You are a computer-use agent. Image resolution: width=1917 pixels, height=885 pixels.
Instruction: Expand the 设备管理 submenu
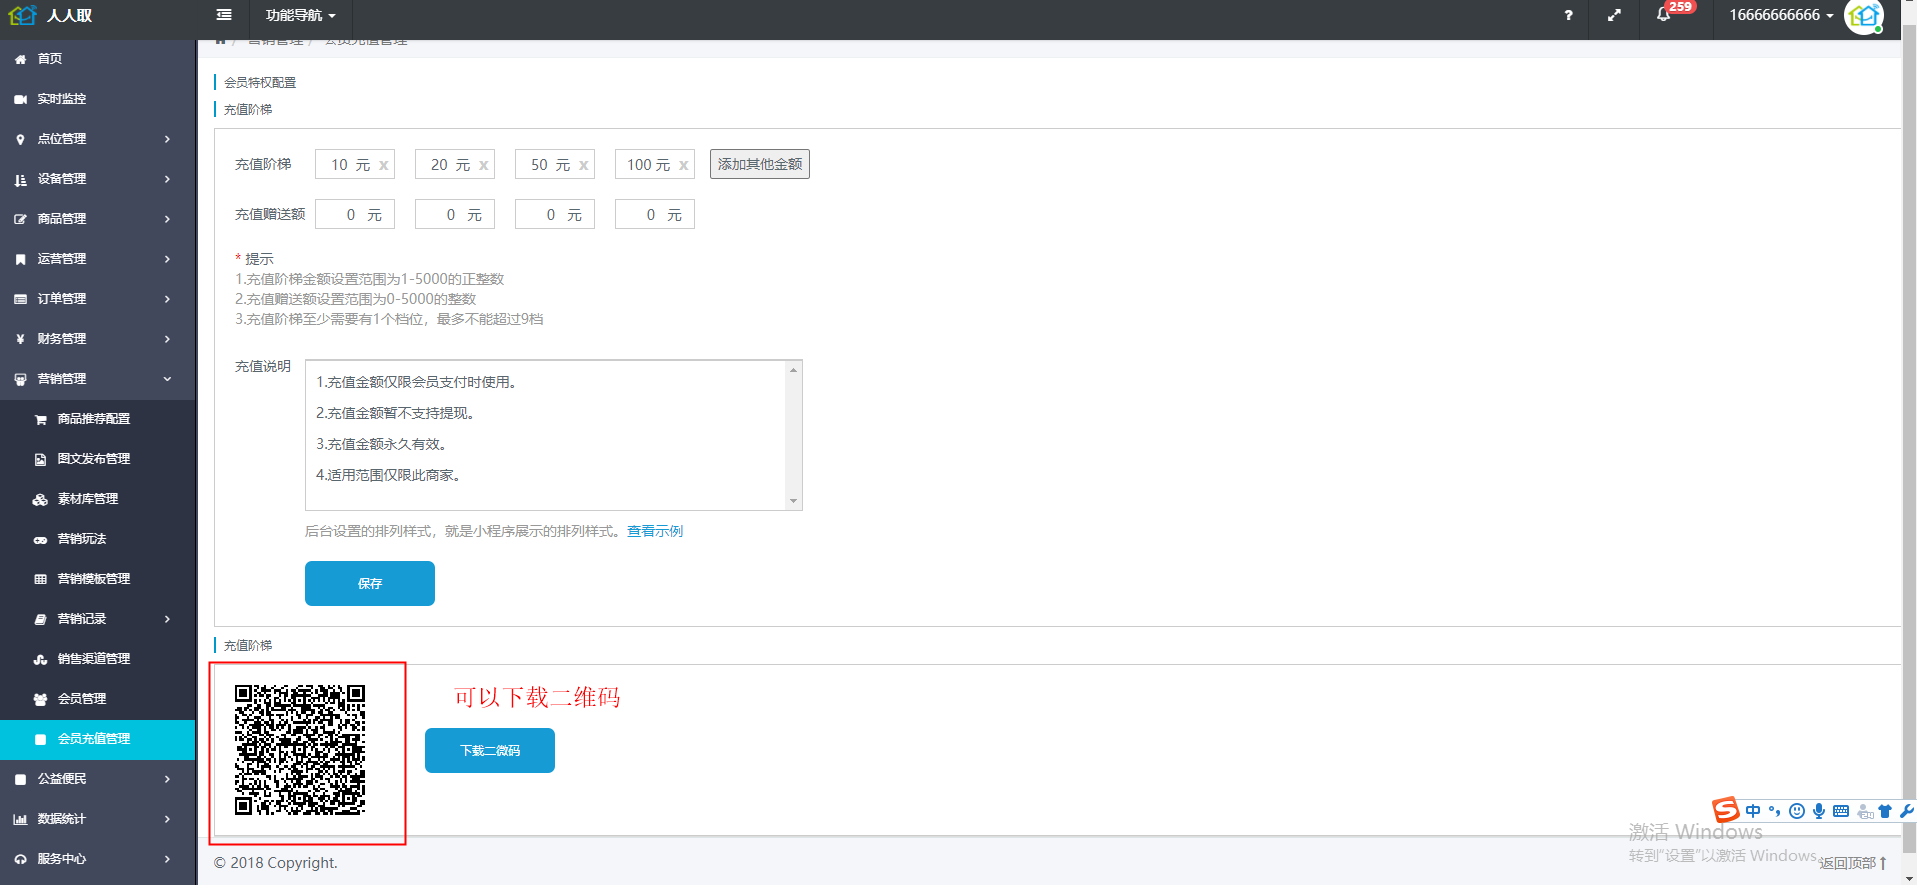[x=167, y=179]
